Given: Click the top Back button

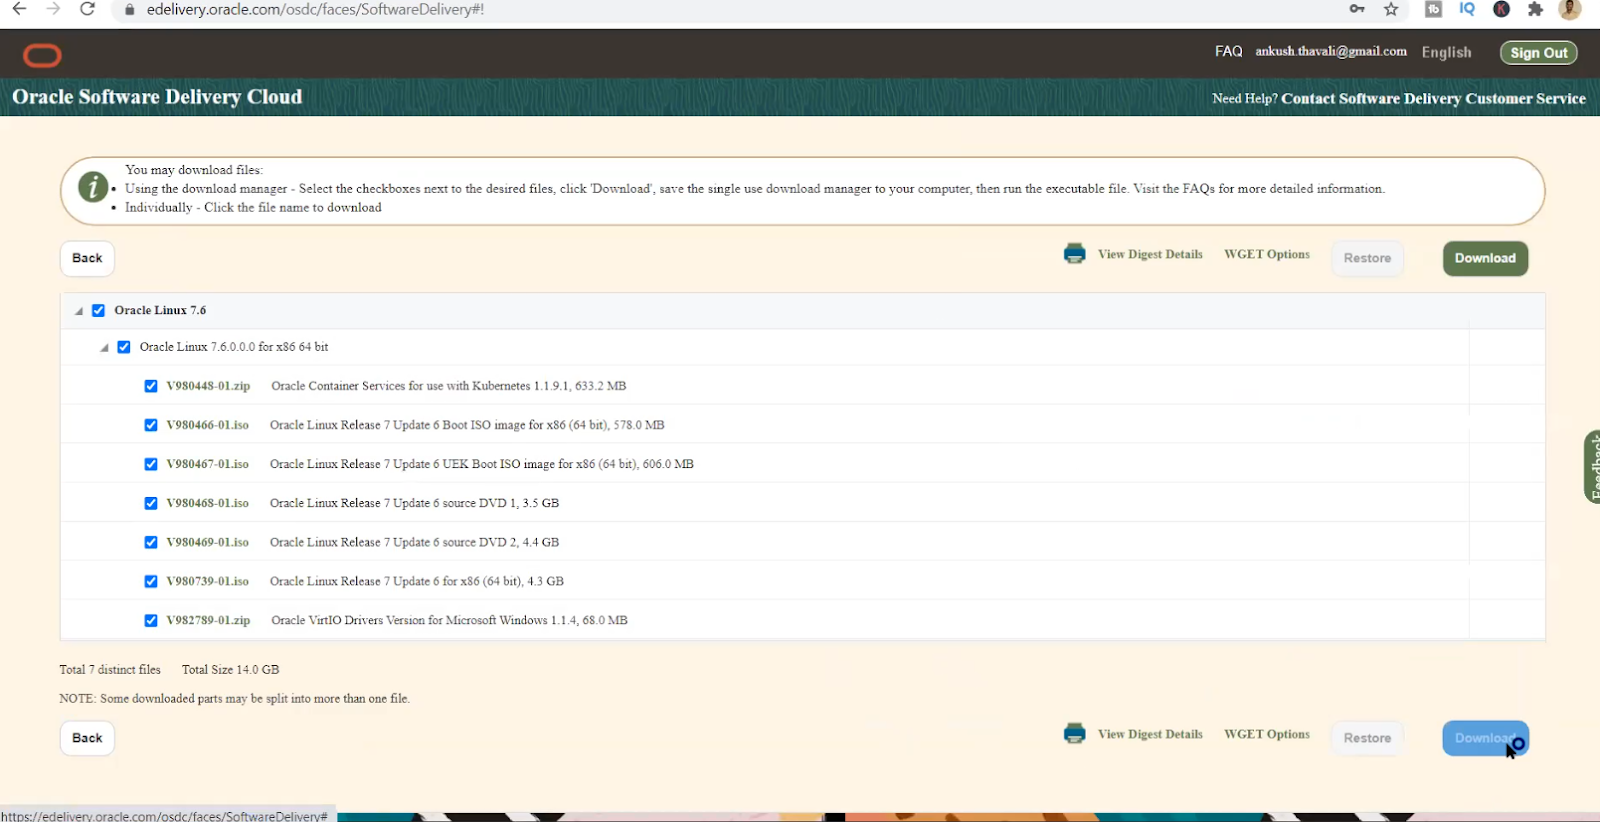Looking at the screenshot, I should [x=87, y=258].
